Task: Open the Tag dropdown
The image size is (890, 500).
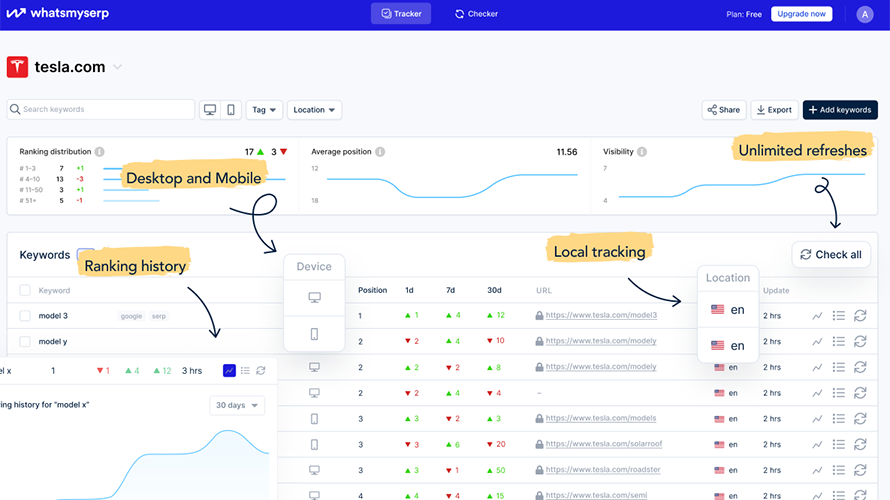Action: coord(264,110)
